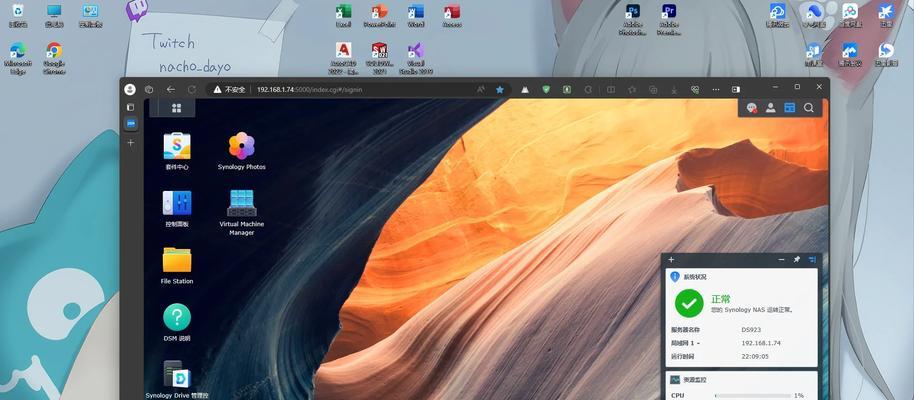This screenshot has height=400, width=914.
Task: Select the Recycle Bin desktop icon
Action: click(18, 16)
